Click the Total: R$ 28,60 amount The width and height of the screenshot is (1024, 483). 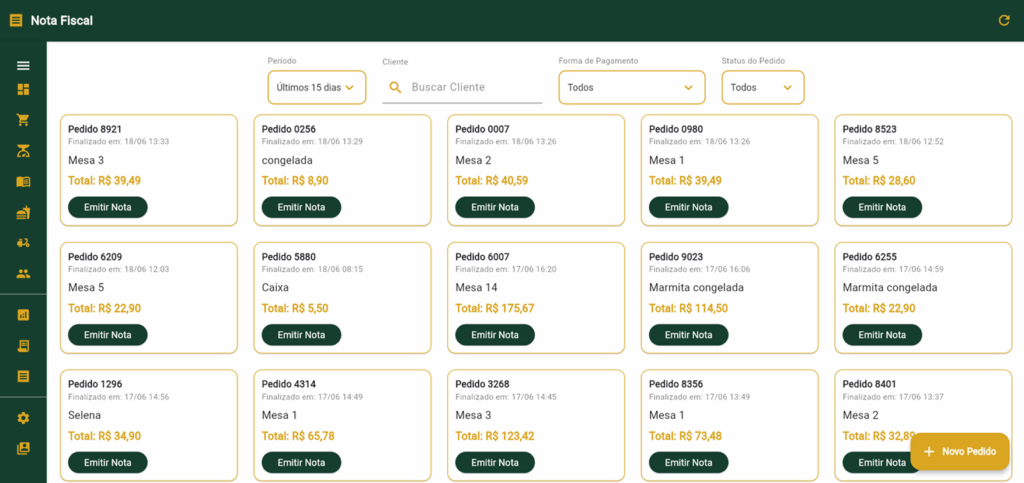tap(879, 181)
